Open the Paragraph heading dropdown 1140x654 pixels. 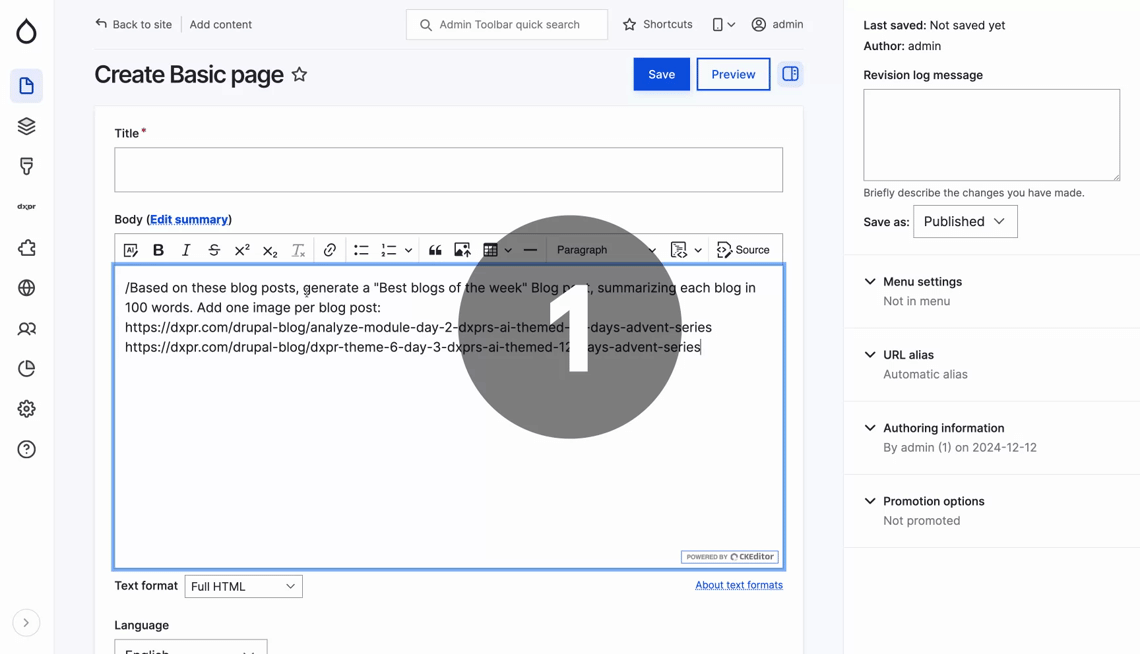(x=605, y=250)
